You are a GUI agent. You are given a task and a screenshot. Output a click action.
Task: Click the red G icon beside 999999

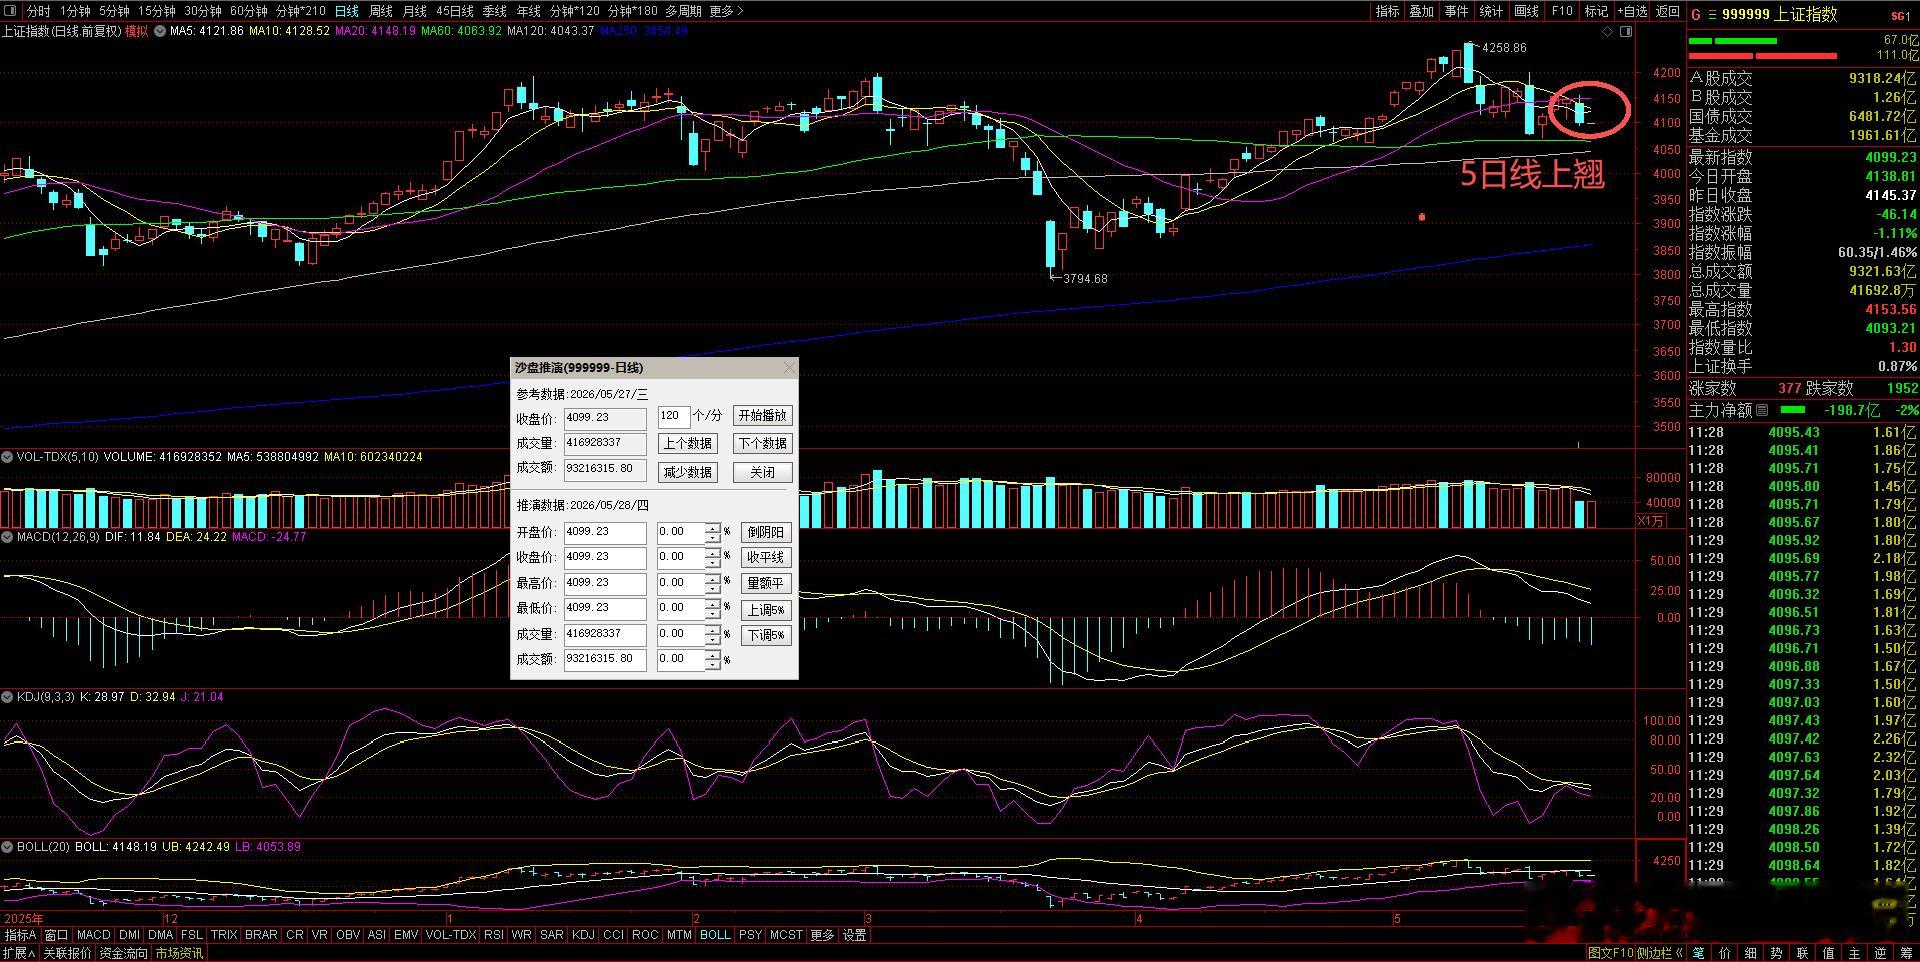tap(1696, 14)
